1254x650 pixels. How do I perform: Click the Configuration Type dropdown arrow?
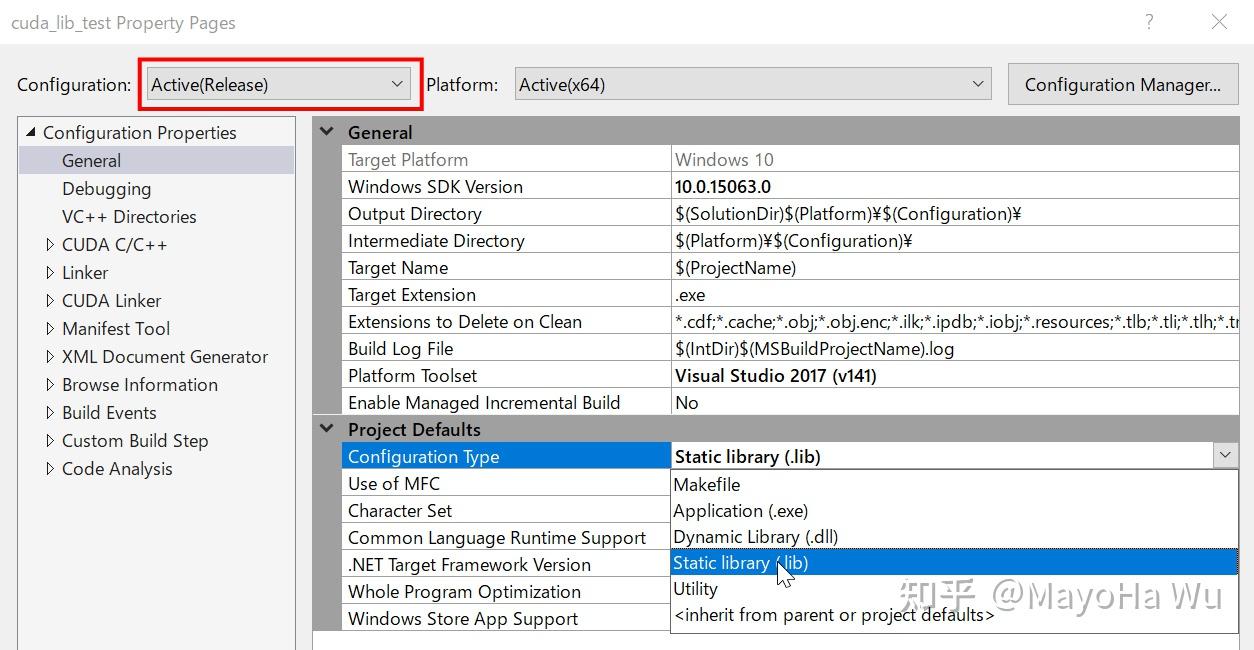pyautogui.click(x=1225, y=456)
